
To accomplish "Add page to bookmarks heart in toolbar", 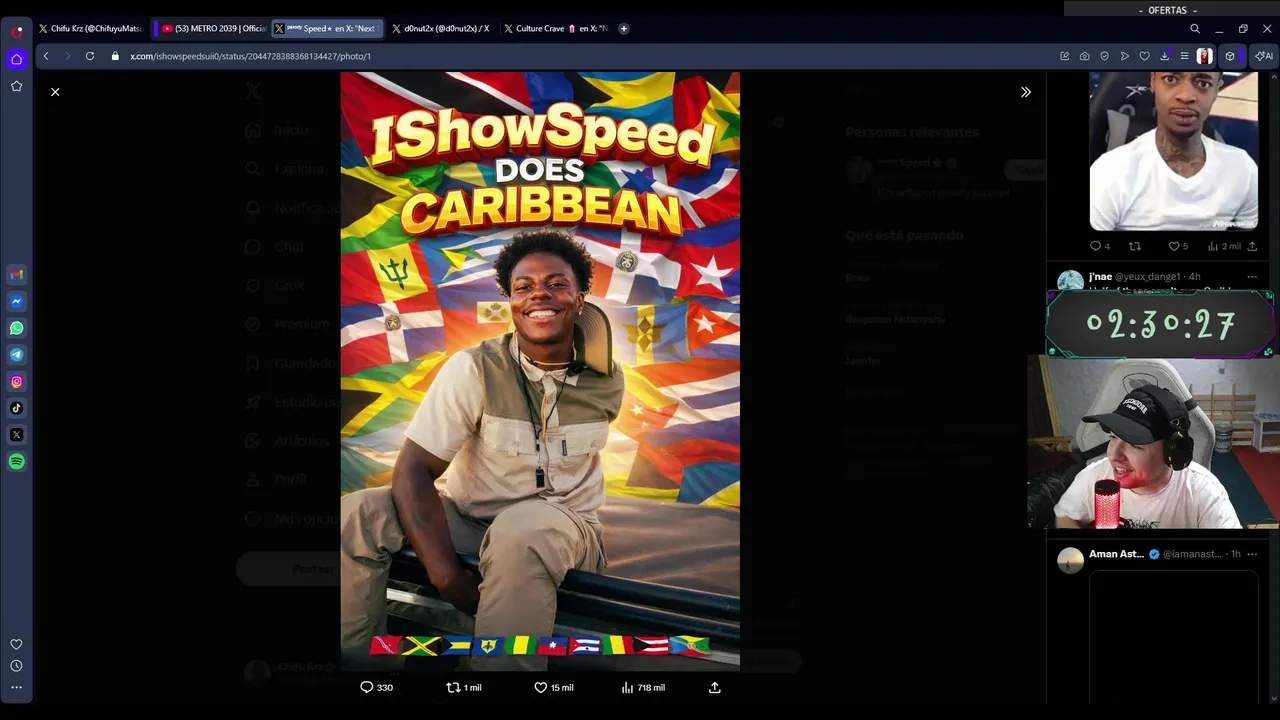I will 1145,56.
